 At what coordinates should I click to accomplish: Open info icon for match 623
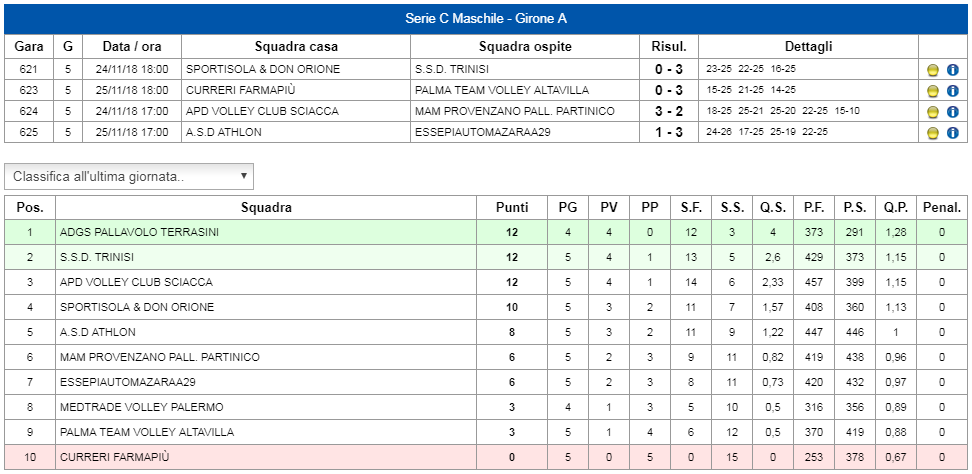pos(953,91)
